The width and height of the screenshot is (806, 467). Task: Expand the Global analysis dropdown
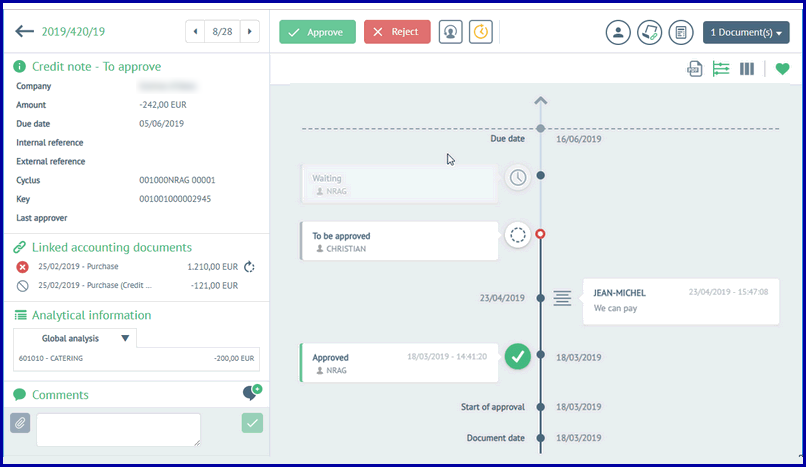tap(125, 338)
